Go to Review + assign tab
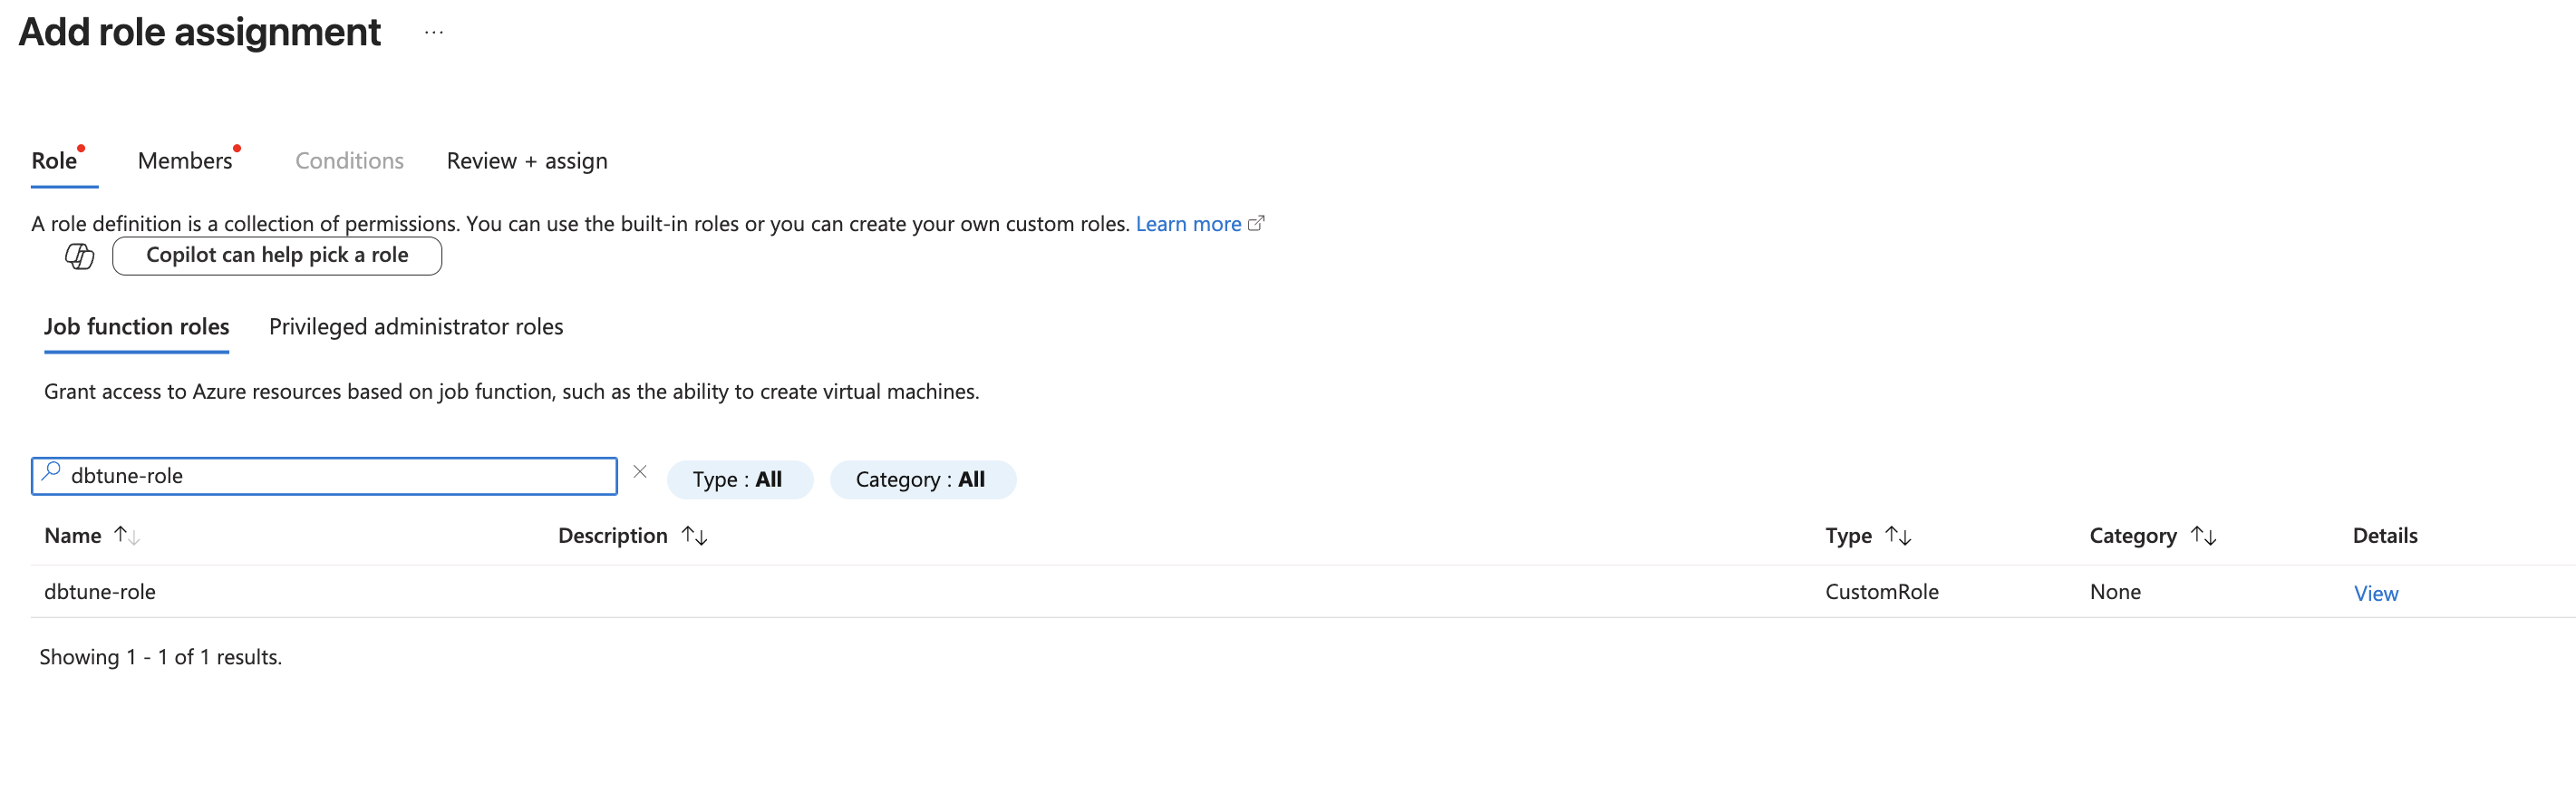 527,161
